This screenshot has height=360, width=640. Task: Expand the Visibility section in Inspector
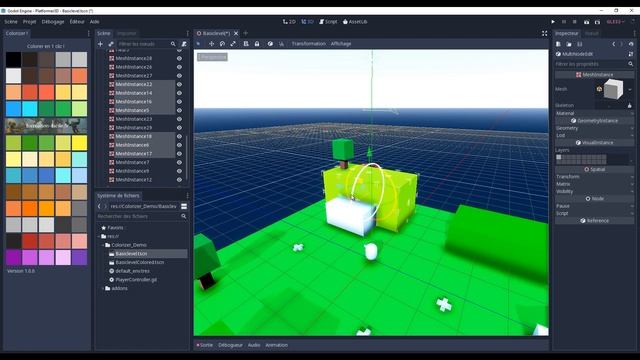(594, 191)
